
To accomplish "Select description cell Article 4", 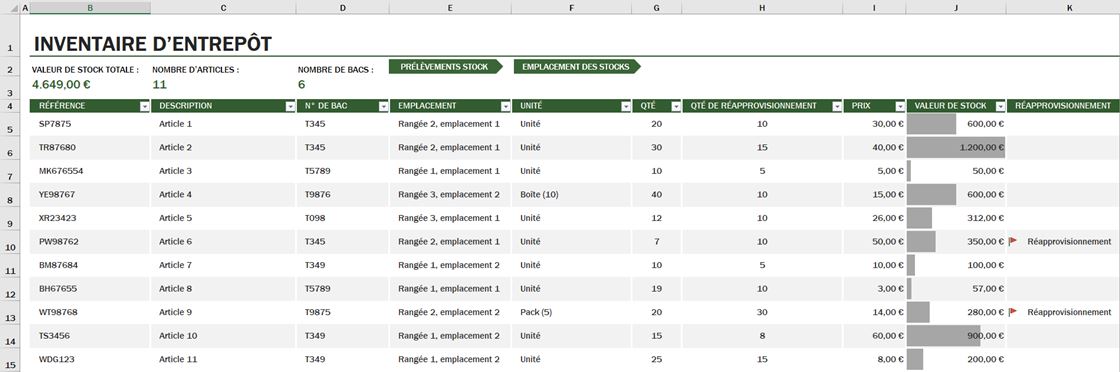I will (224, 194).
